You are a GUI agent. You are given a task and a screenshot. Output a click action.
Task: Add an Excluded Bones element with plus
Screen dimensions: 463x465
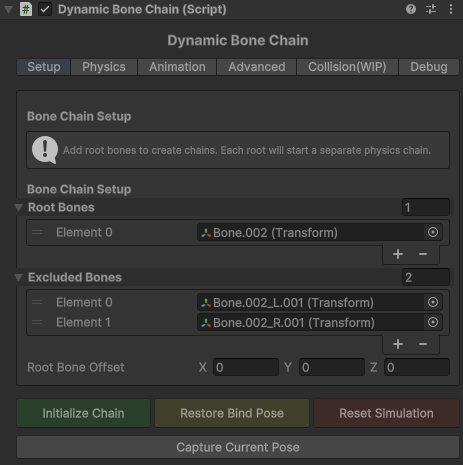[398, 344]
